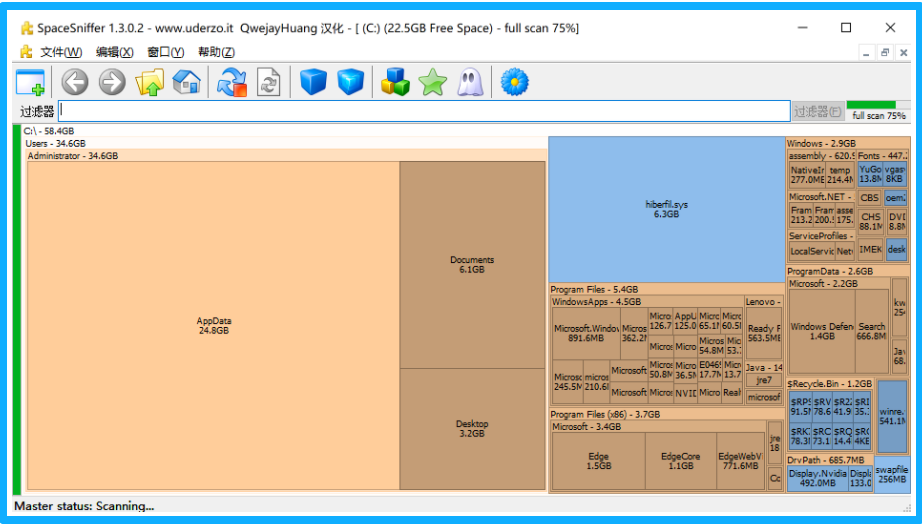Click the 'WindowsApps - 4.5GB' header

click(596, 302)
